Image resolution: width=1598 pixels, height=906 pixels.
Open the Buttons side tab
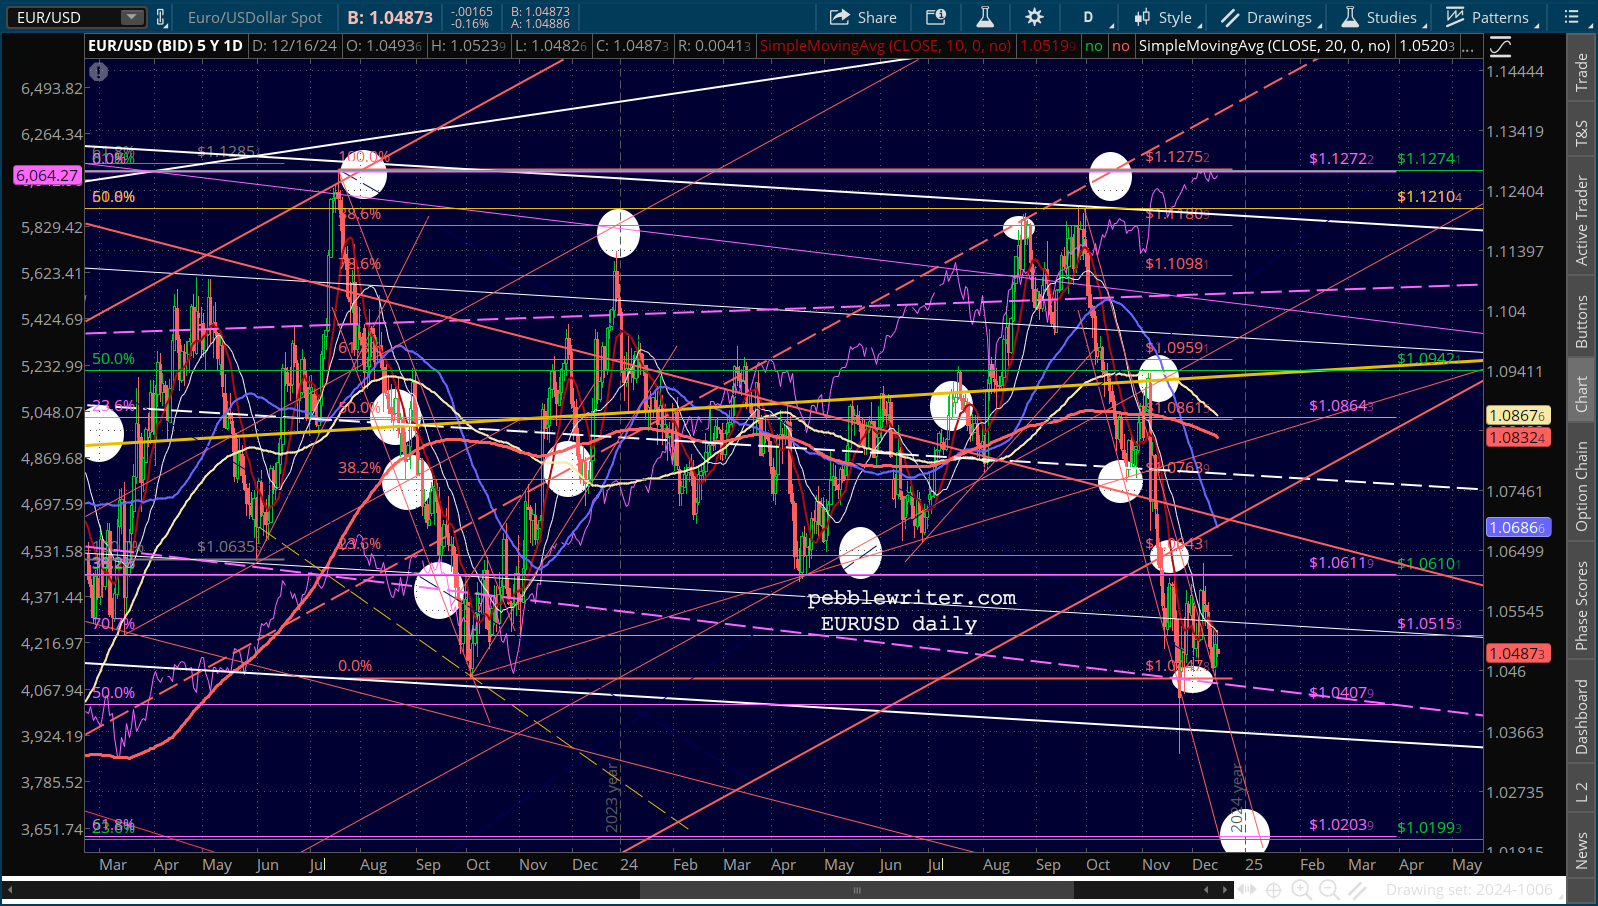pyautogui.click(x=1581, y=321)
